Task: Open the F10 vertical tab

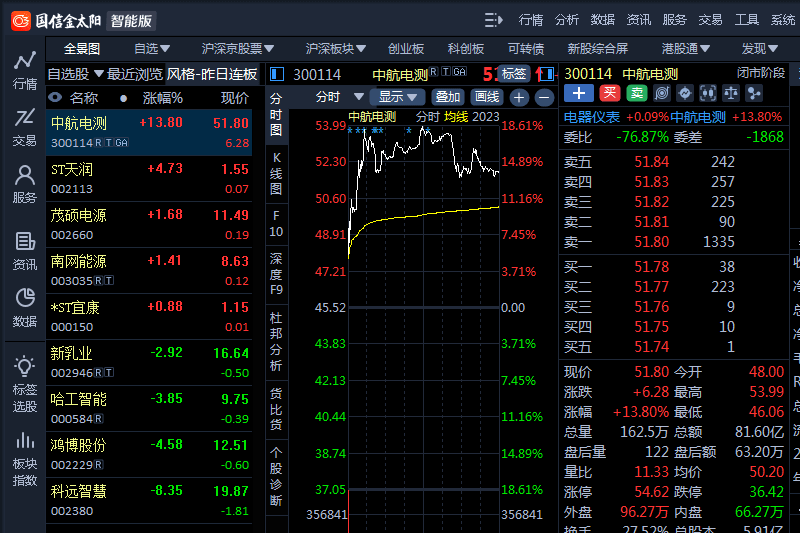Action: [x=276, y=224]
